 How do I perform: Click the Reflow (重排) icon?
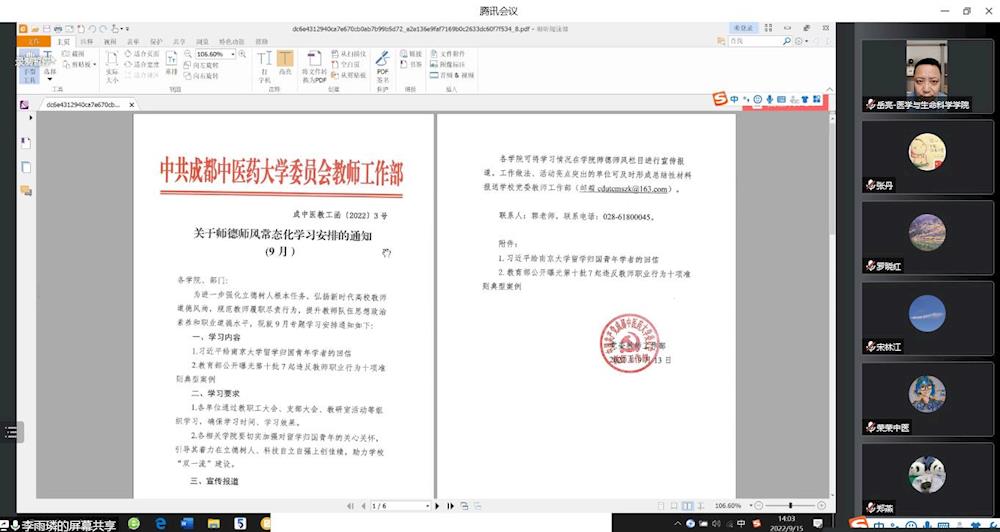(x=172, y=64)
